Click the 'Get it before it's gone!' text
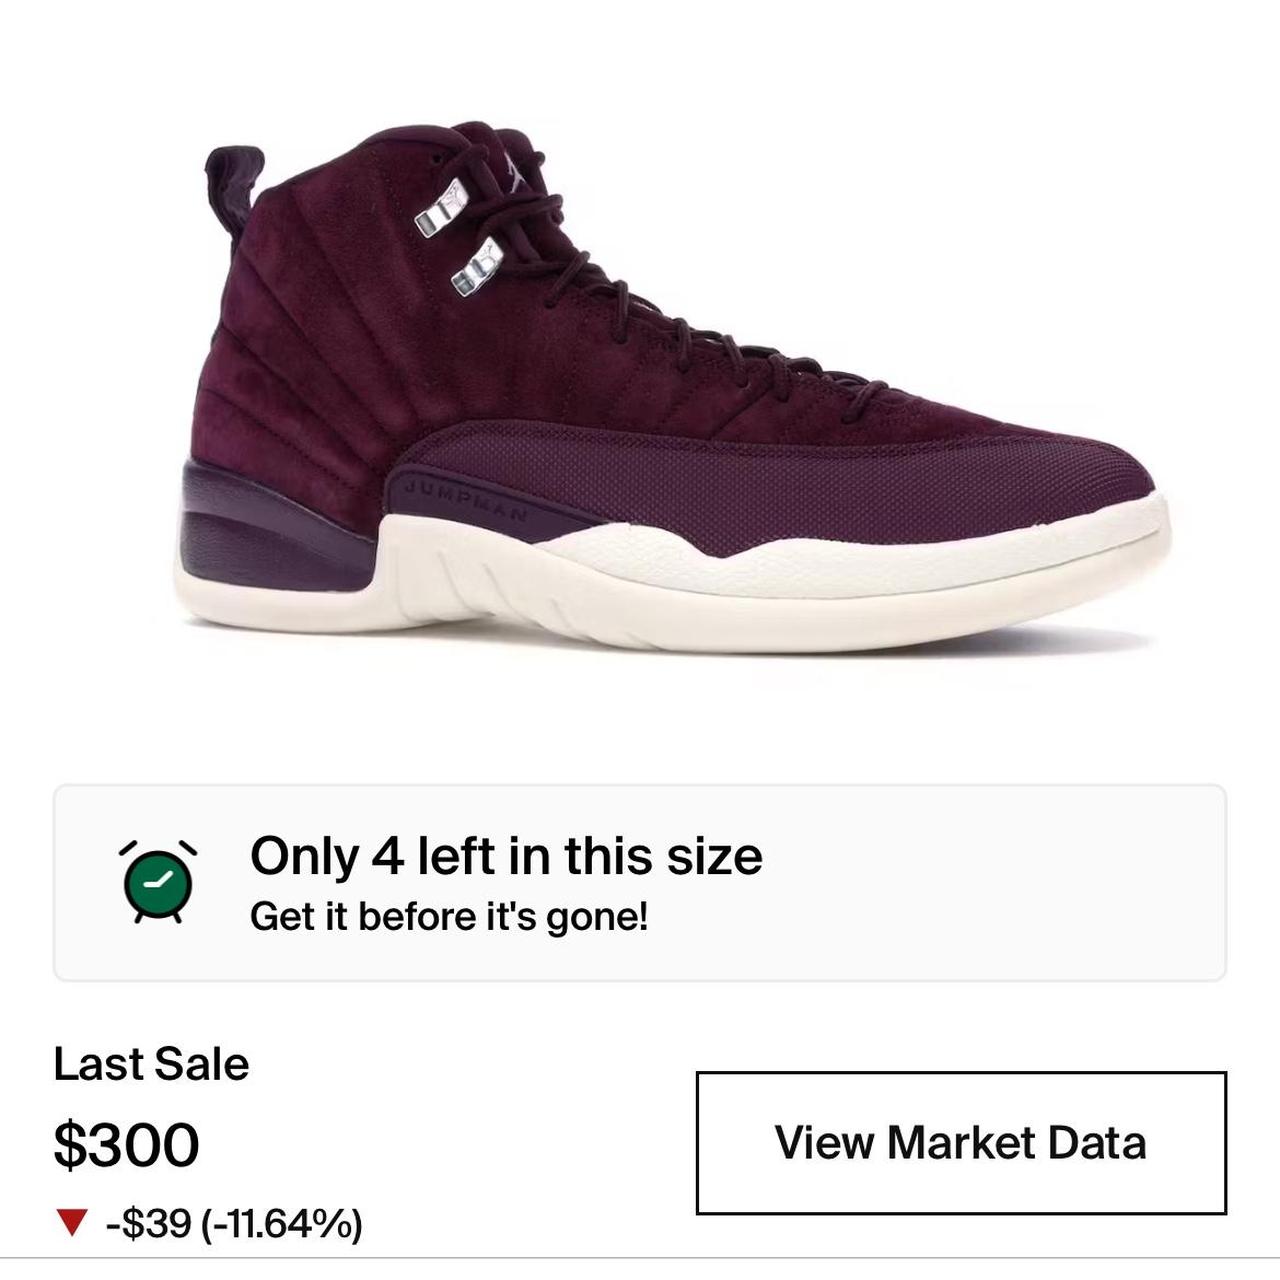Screen dimensions: 1280x1280 pos(449,913)
